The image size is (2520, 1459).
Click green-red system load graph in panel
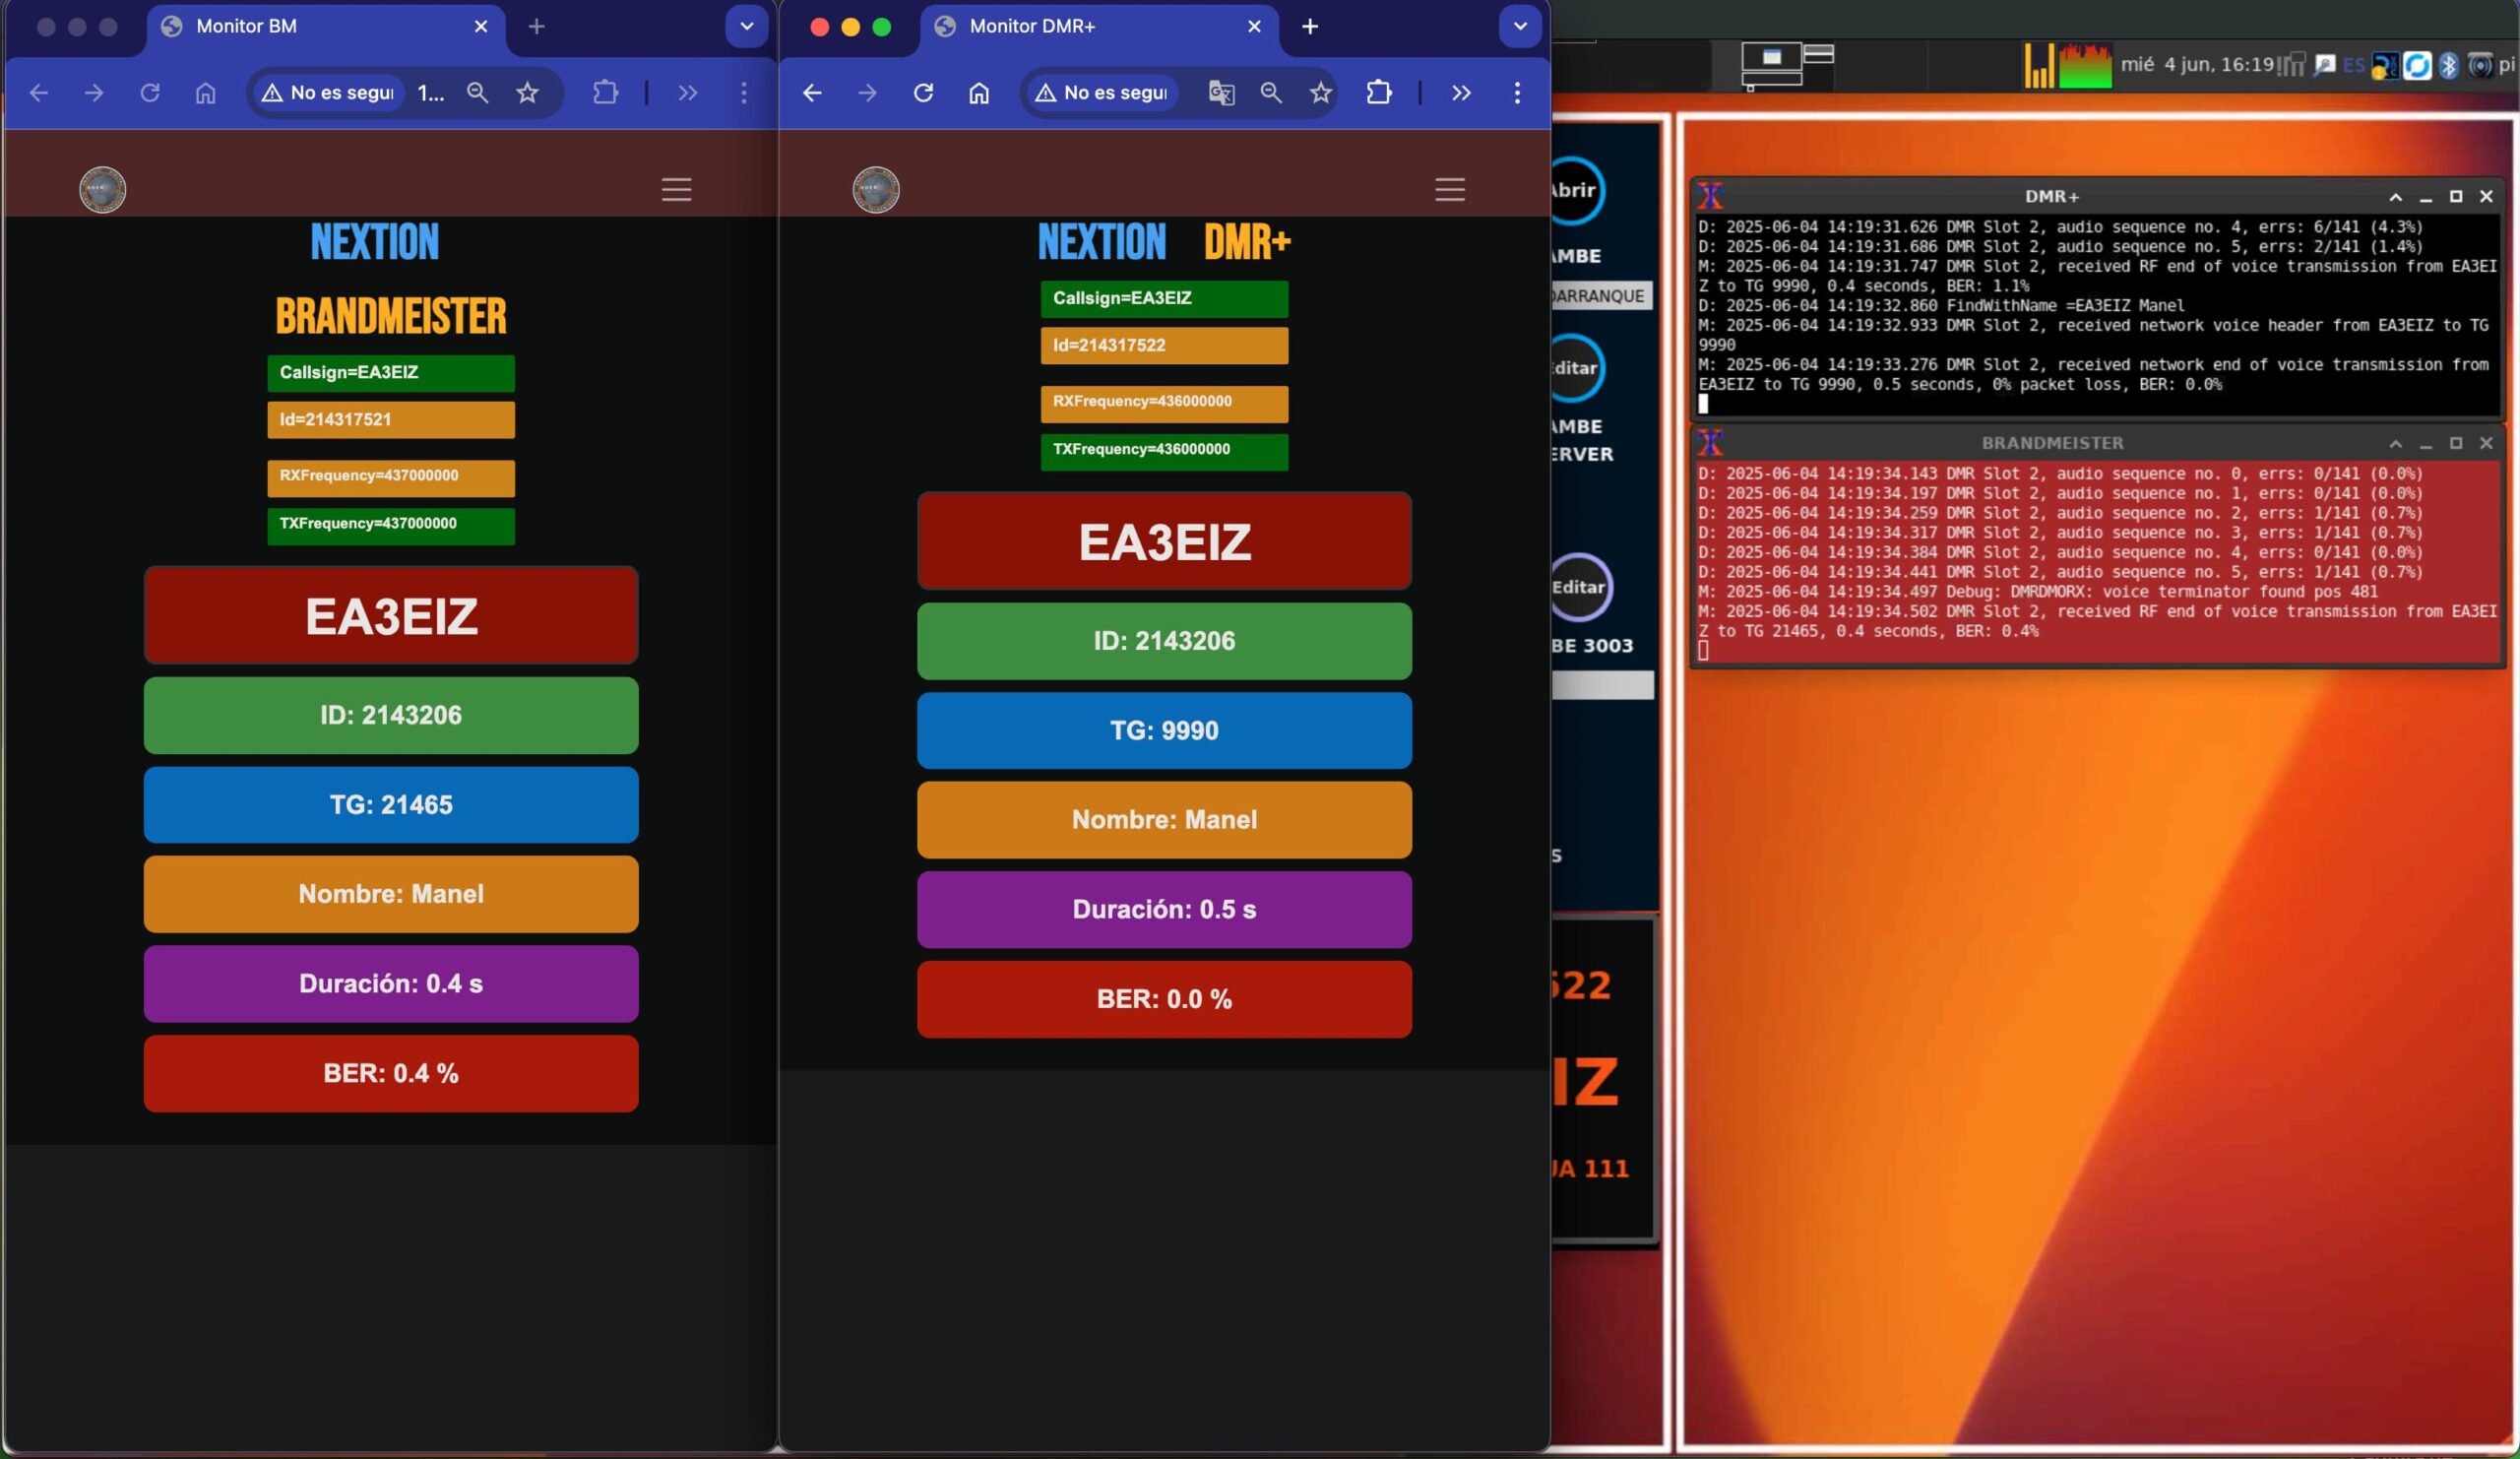(2085, 65)
